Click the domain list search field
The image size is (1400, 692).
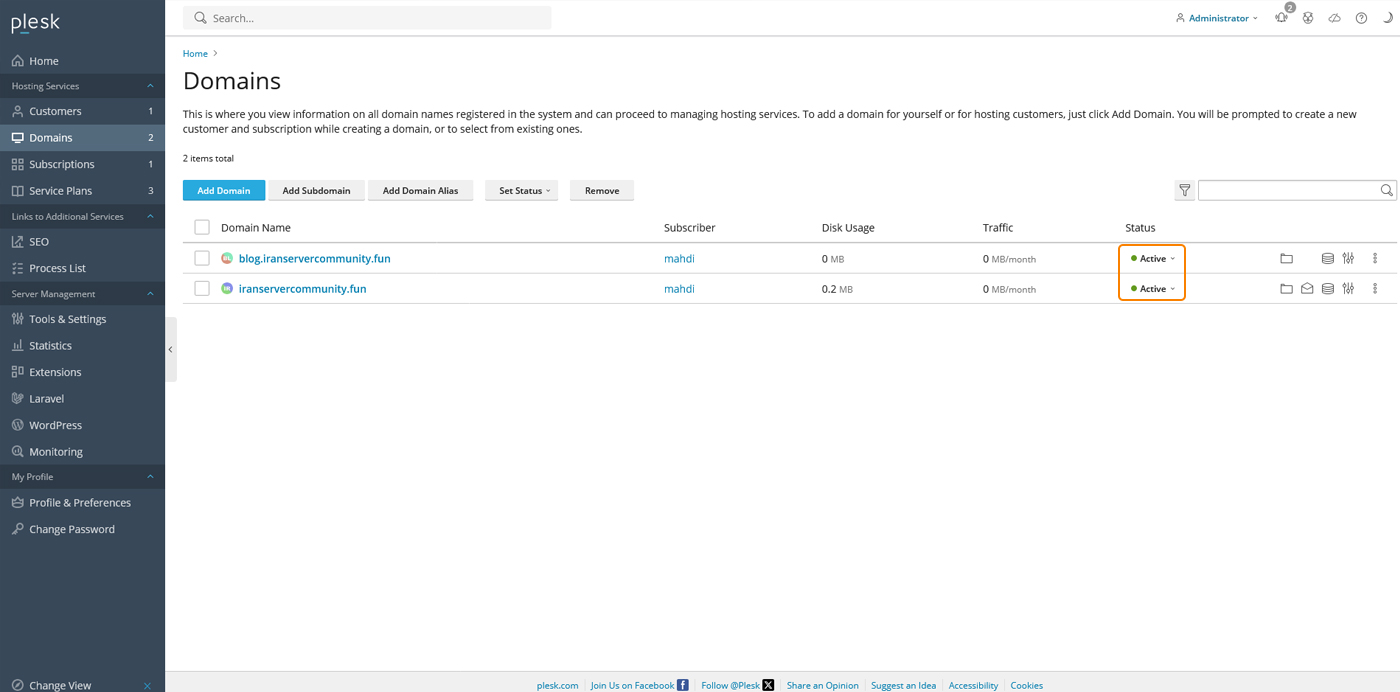click(1288, 190)
